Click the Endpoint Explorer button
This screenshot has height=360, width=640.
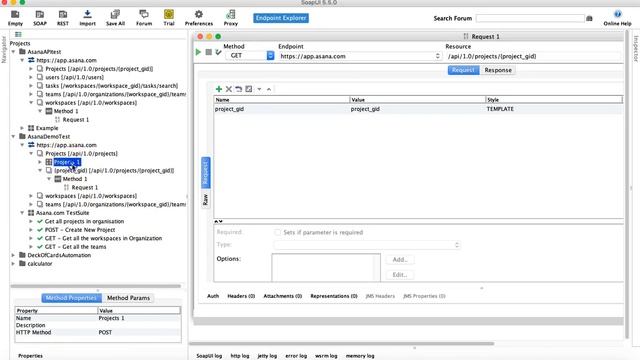(x=281, y=18)
